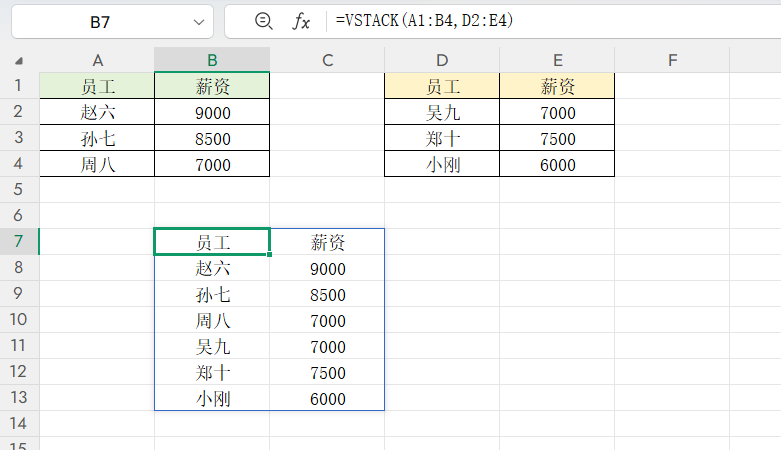The height and width of the screenshot is (450, 781).
Task: Select column E header
Action: [x=557, y=60]
